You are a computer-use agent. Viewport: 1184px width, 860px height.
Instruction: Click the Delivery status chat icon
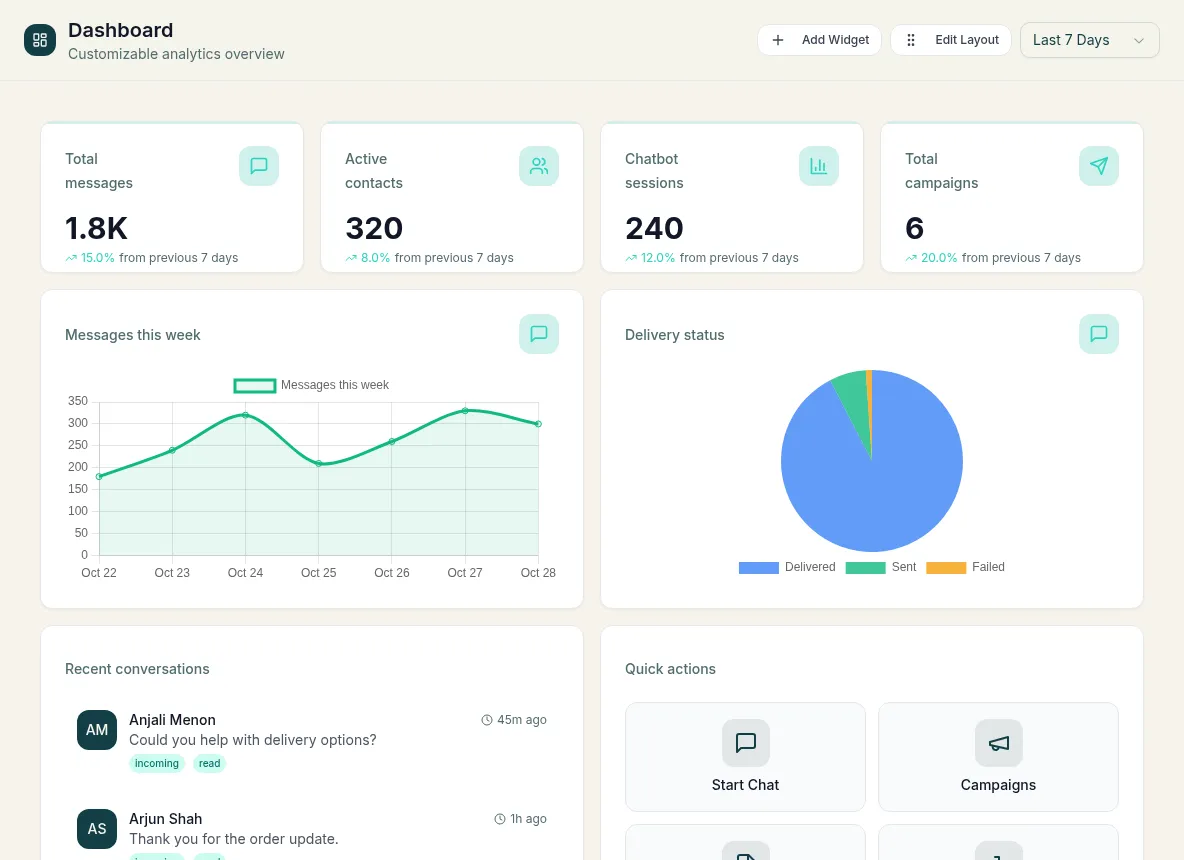[1099, 334]
